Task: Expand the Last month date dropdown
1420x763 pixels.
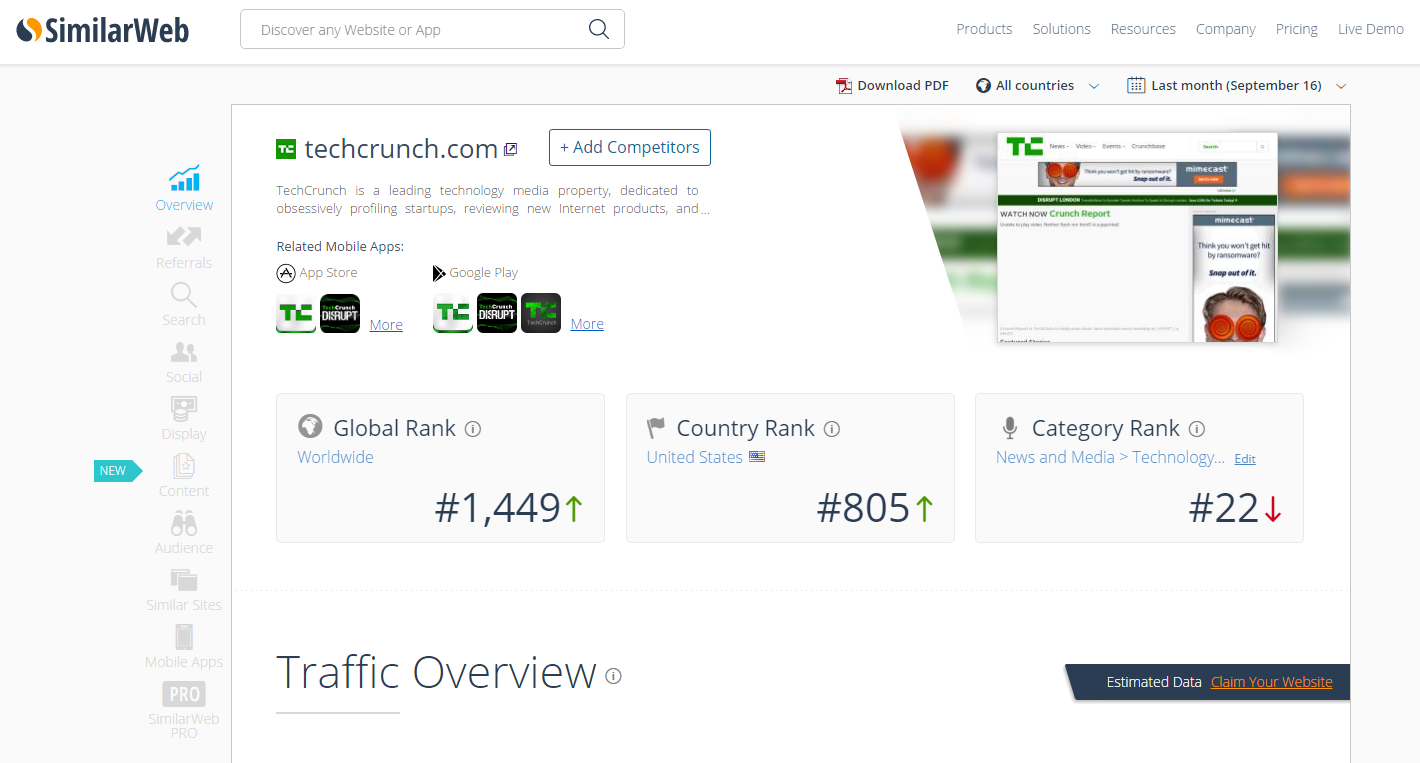Action: (1237, 86)
